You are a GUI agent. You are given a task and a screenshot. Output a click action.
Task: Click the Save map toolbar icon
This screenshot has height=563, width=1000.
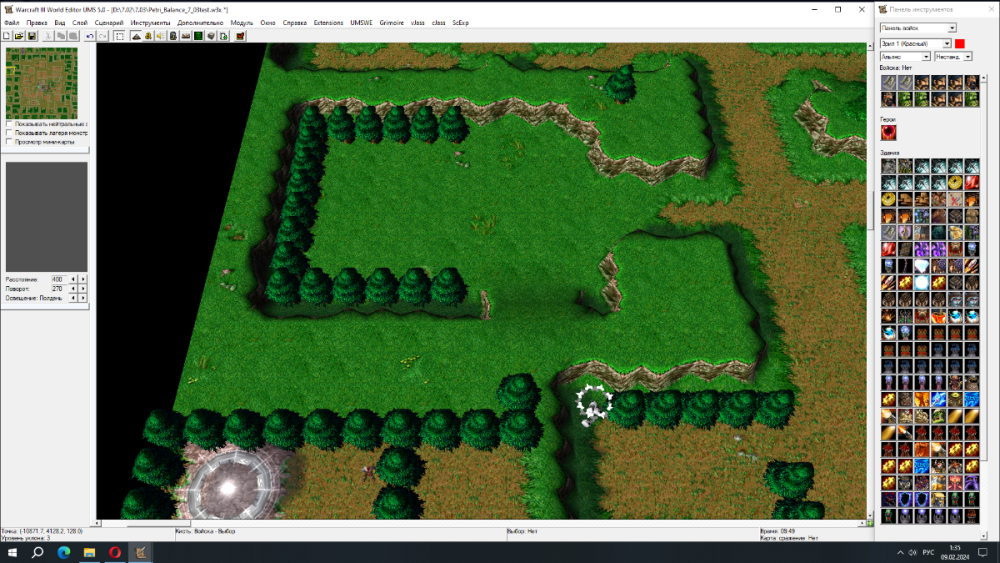tap(32, 36)
